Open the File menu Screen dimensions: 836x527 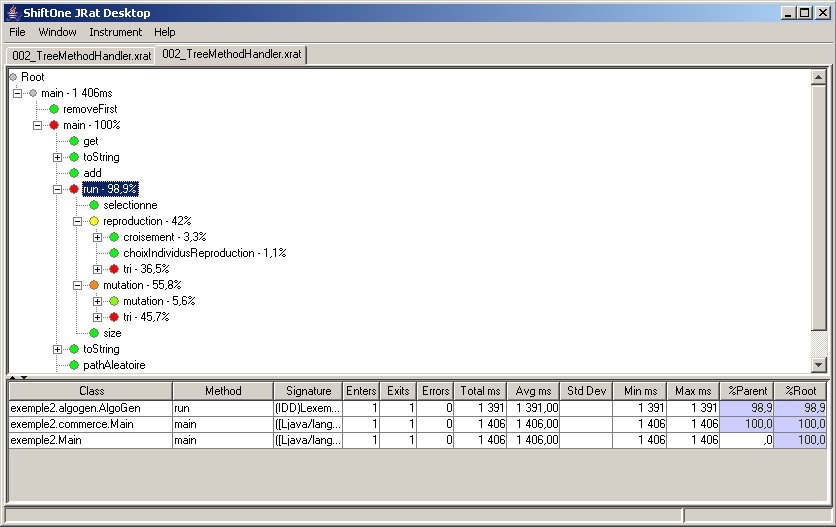[x=17, y=32]
